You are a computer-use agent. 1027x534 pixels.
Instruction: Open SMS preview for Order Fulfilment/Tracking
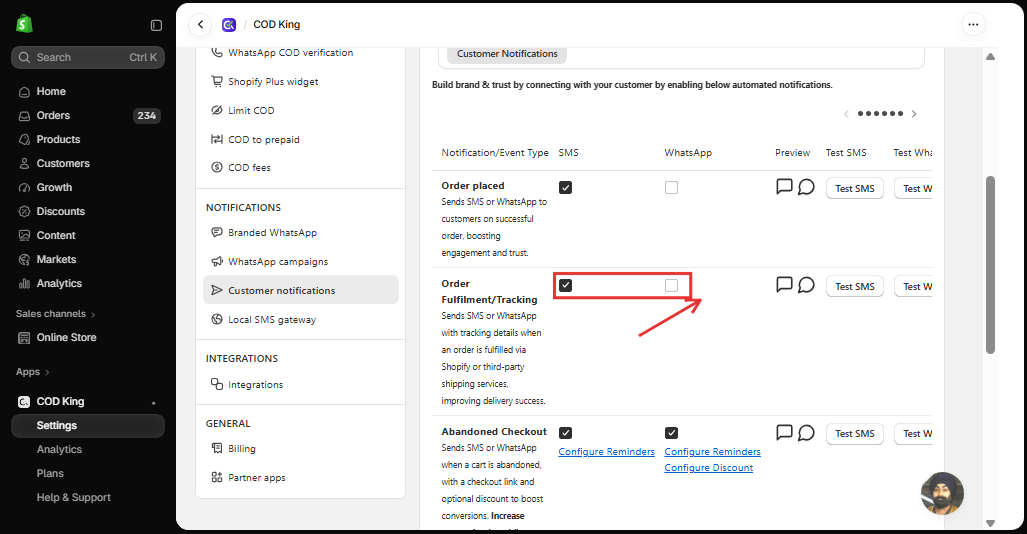click(784, 284)
